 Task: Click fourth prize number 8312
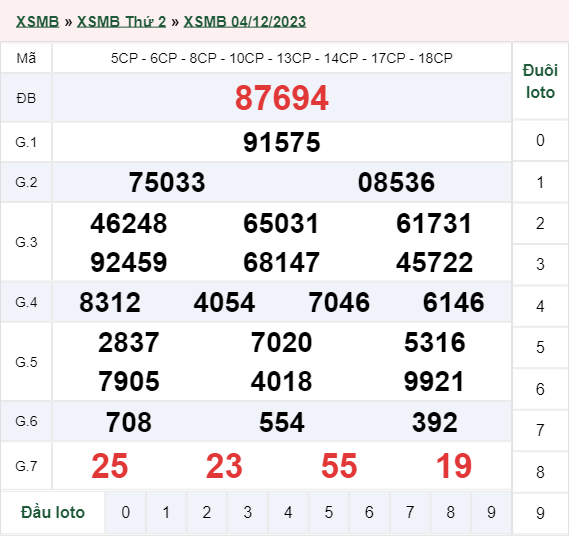click(x=110, y=302)
